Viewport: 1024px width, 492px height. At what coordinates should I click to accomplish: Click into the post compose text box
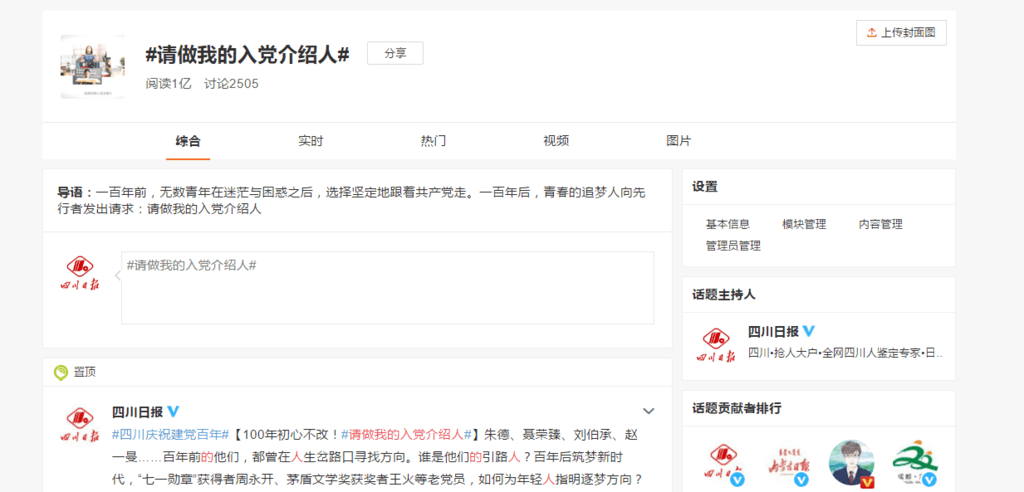coord(387,288)
